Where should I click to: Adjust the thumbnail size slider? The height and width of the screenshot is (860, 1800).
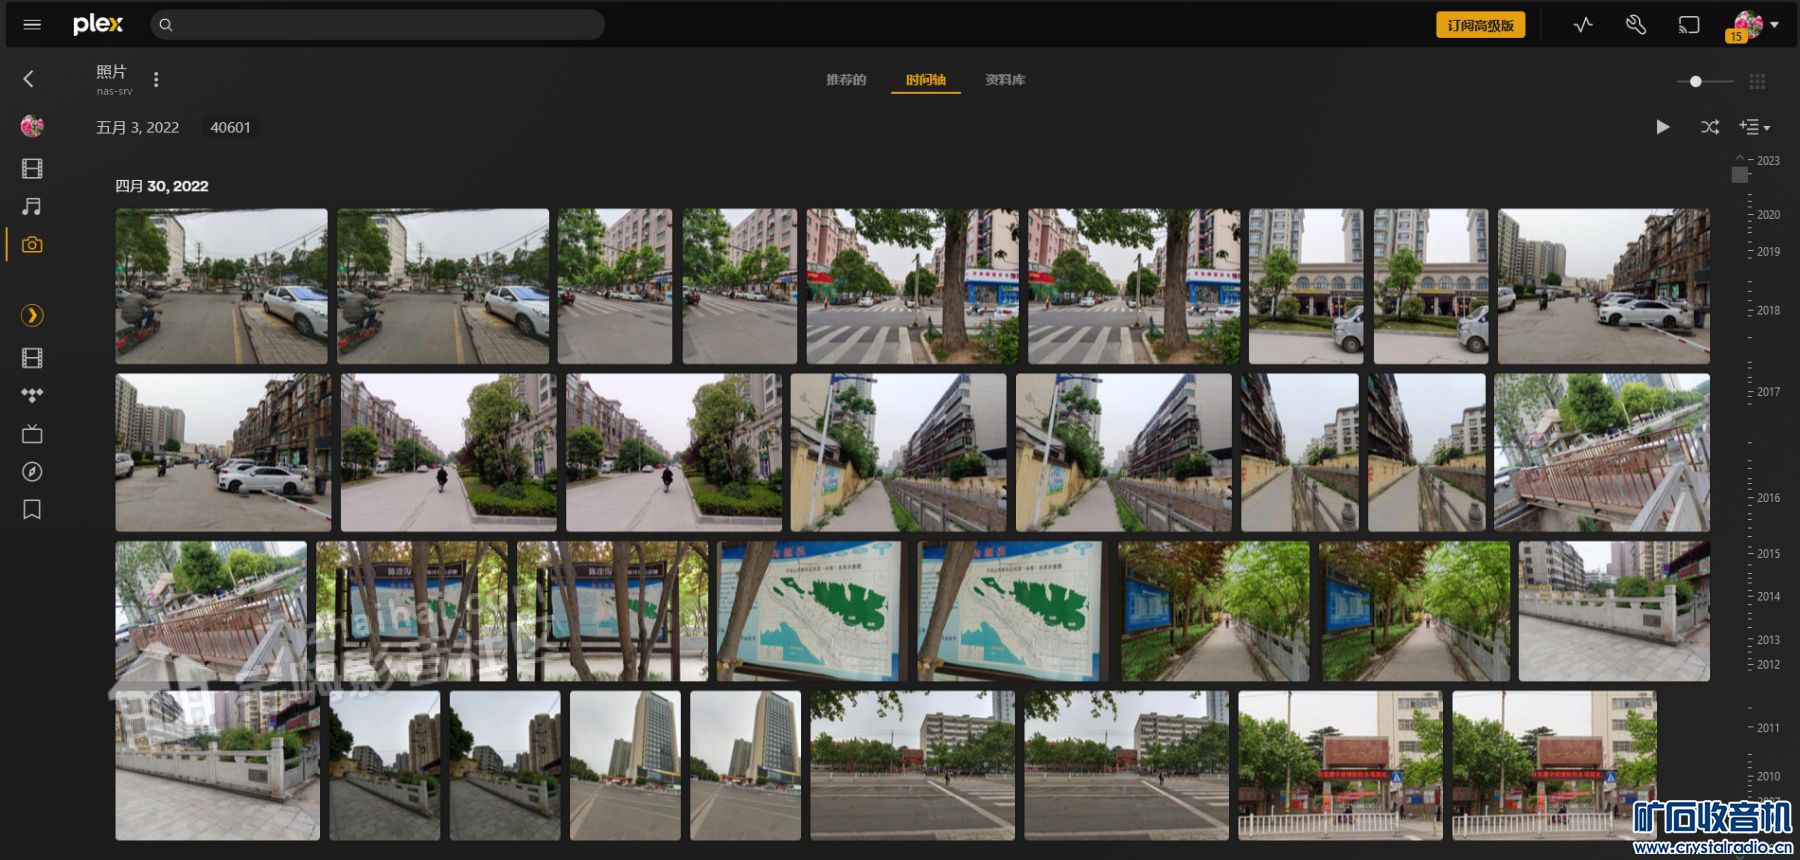tap(1696, 81)
